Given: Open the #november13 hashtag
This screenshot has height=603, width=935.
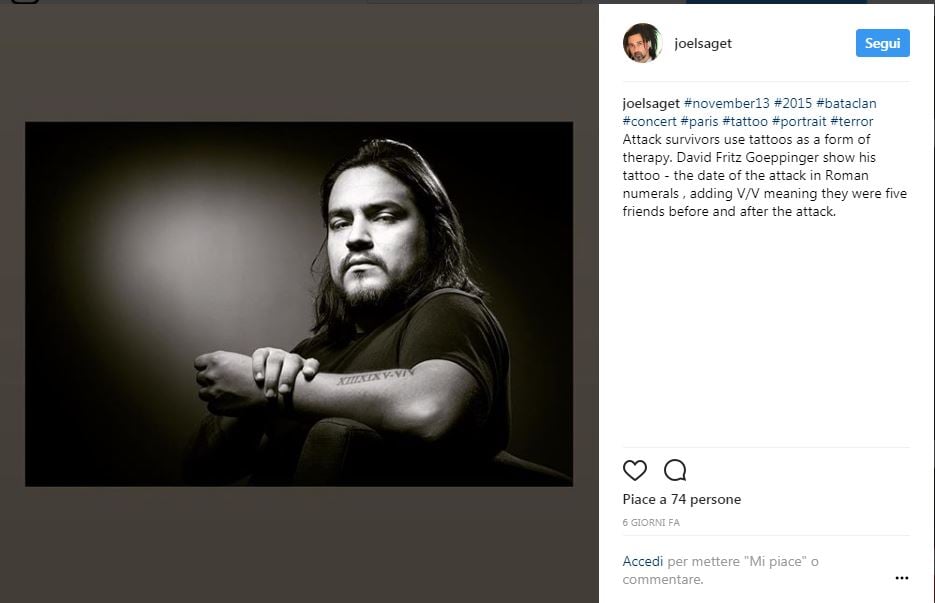Looking at the screenshot, I should coord(726,103).
